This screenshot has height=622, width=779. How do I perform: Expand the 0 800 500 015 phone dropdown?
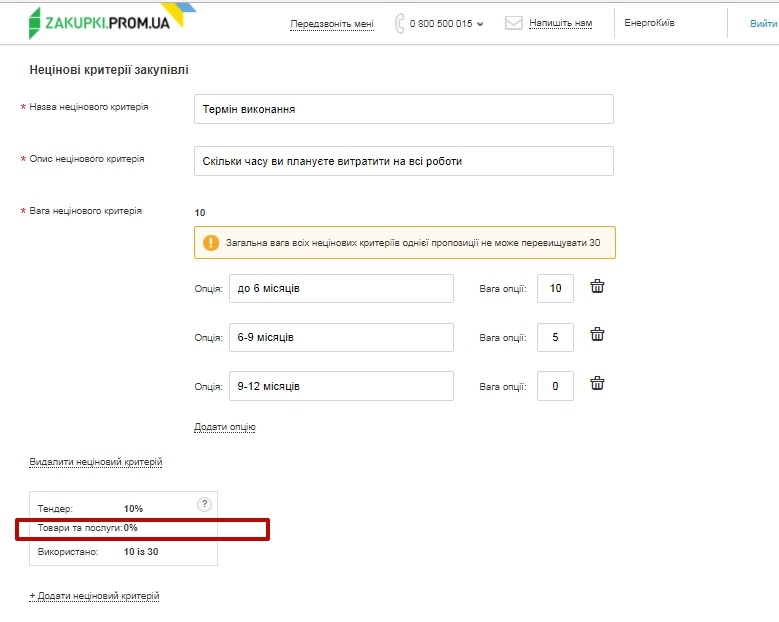click(x=480, y=24)
